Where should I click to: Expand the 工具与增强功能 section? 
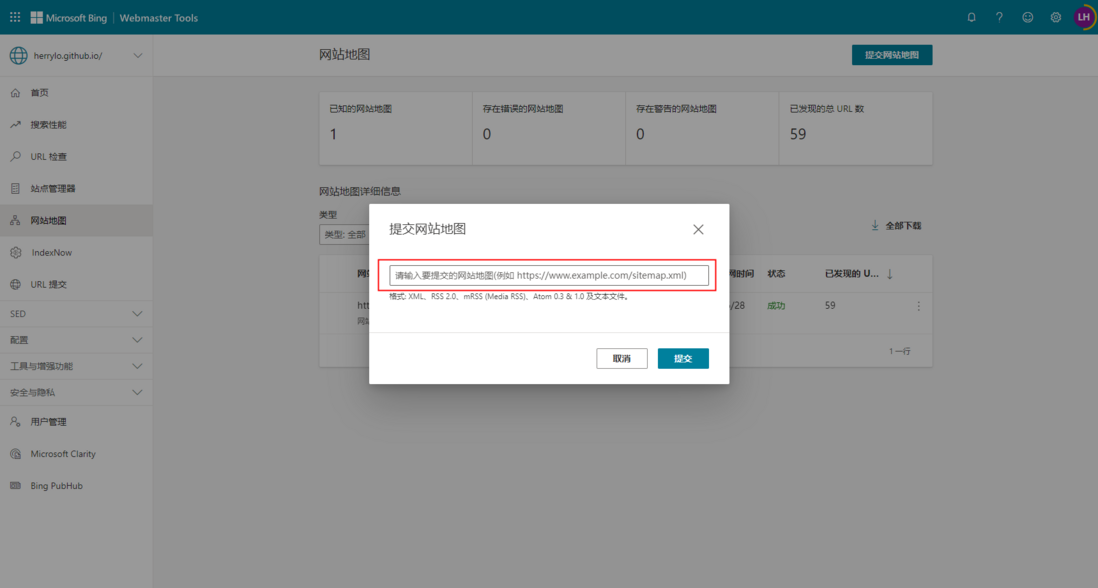137,366
